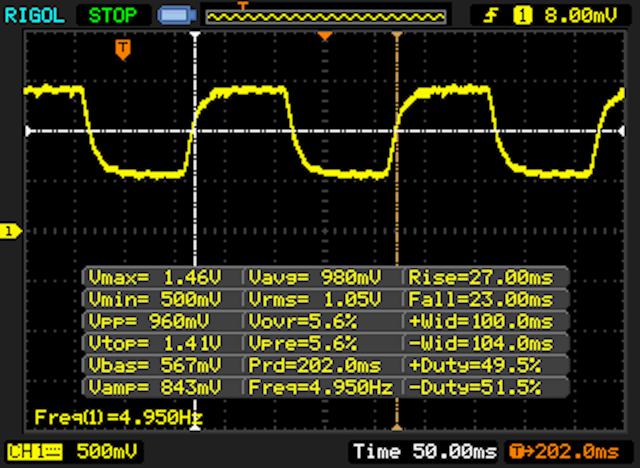The height and width of the screenshot is (468, 640).
Task: Click the Vrms= 1.05V measurement
Action: 315,299
